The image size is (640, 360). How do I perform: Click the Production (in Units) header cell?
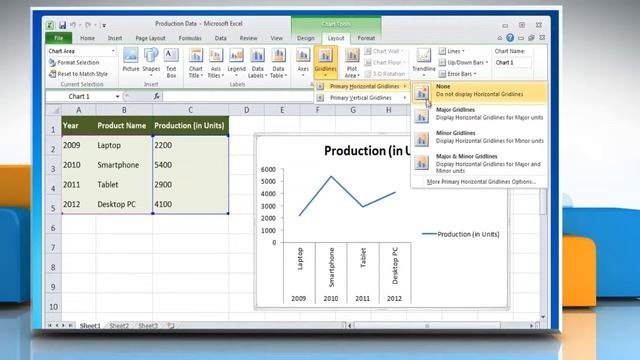tap(190, 126)
